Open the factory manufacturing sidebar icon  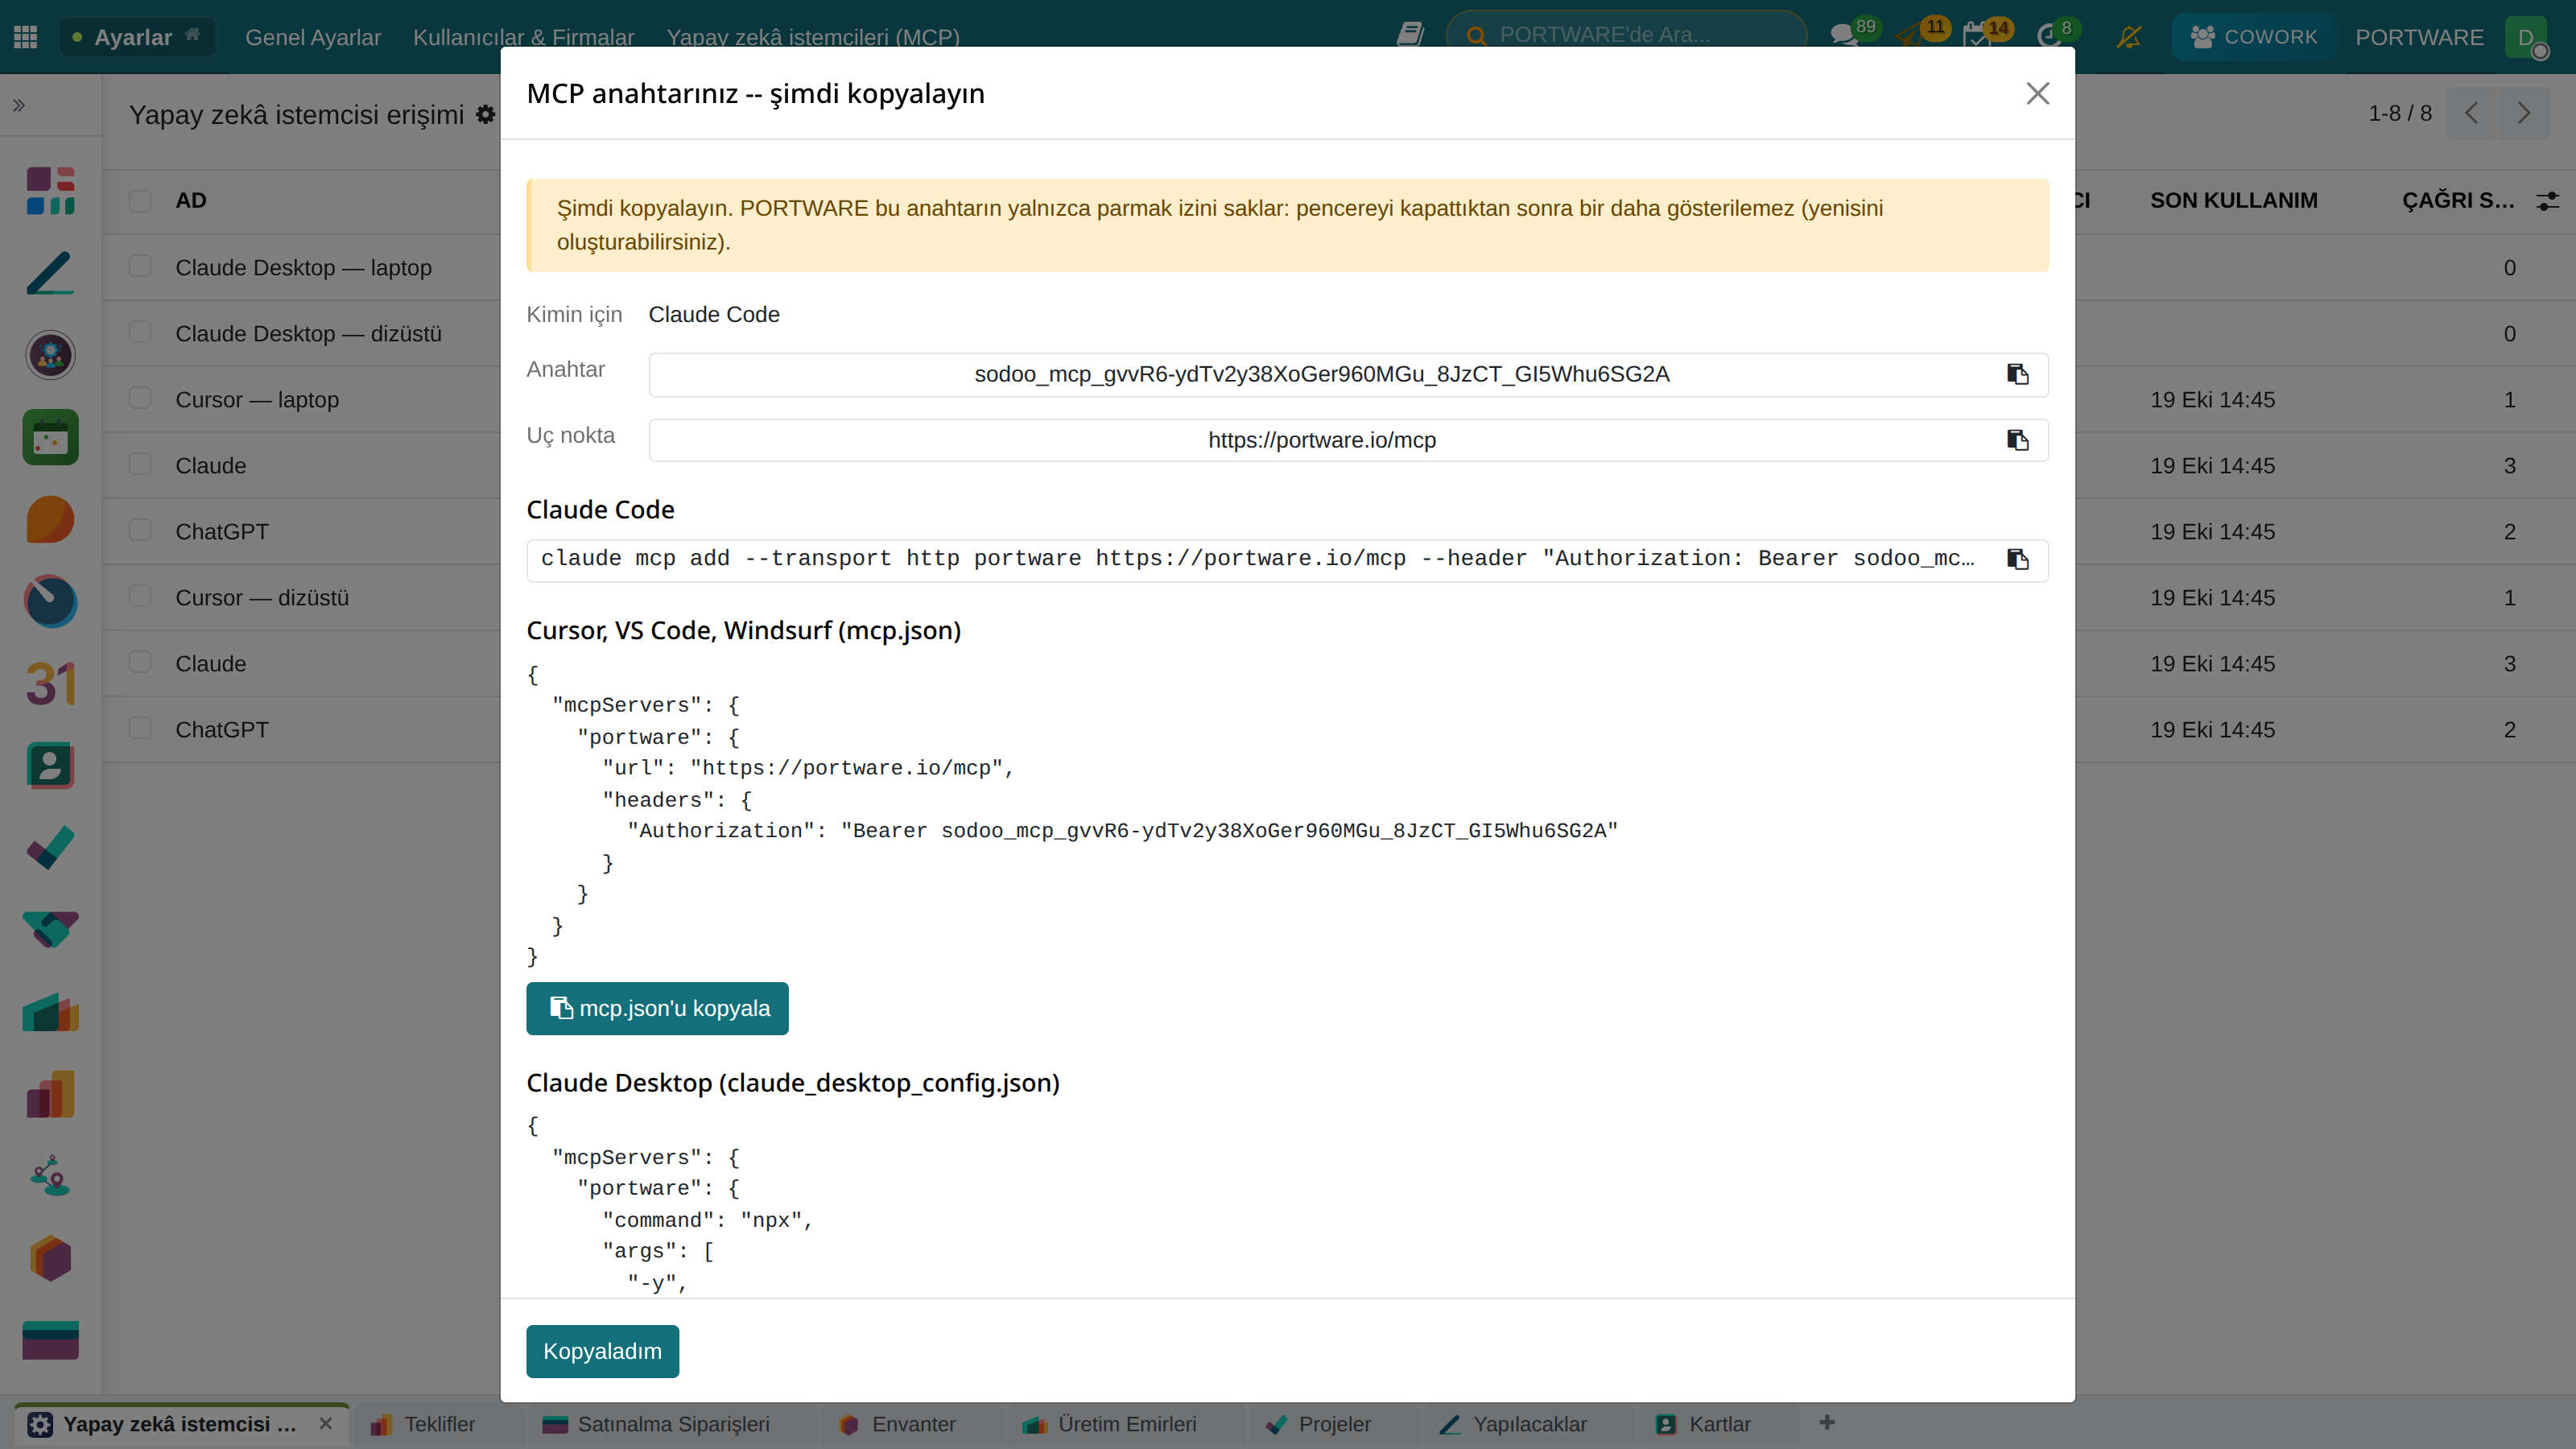click(50, 1012)
